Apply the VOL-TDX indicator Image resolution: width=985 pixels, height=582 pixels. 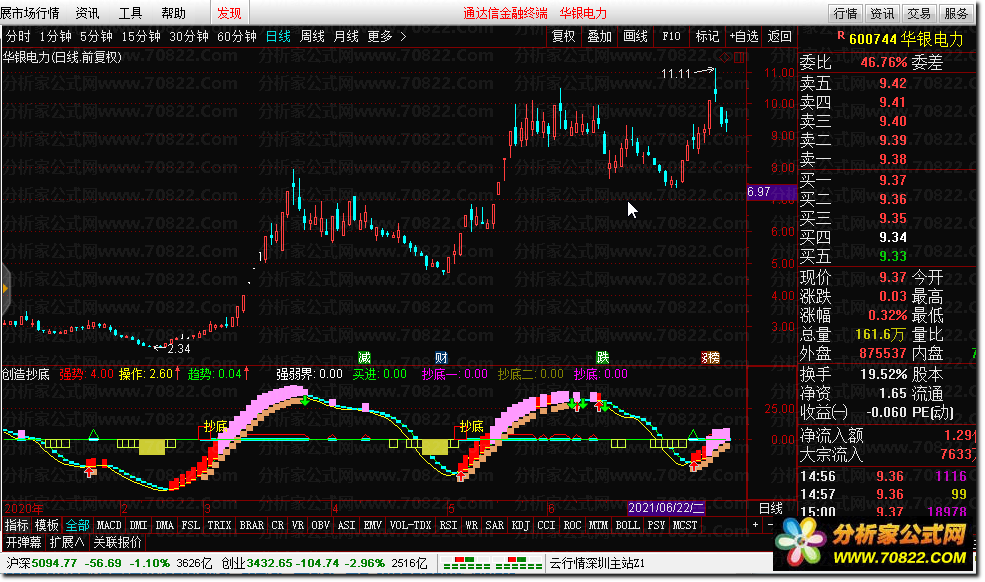click(x=411, y=525)
